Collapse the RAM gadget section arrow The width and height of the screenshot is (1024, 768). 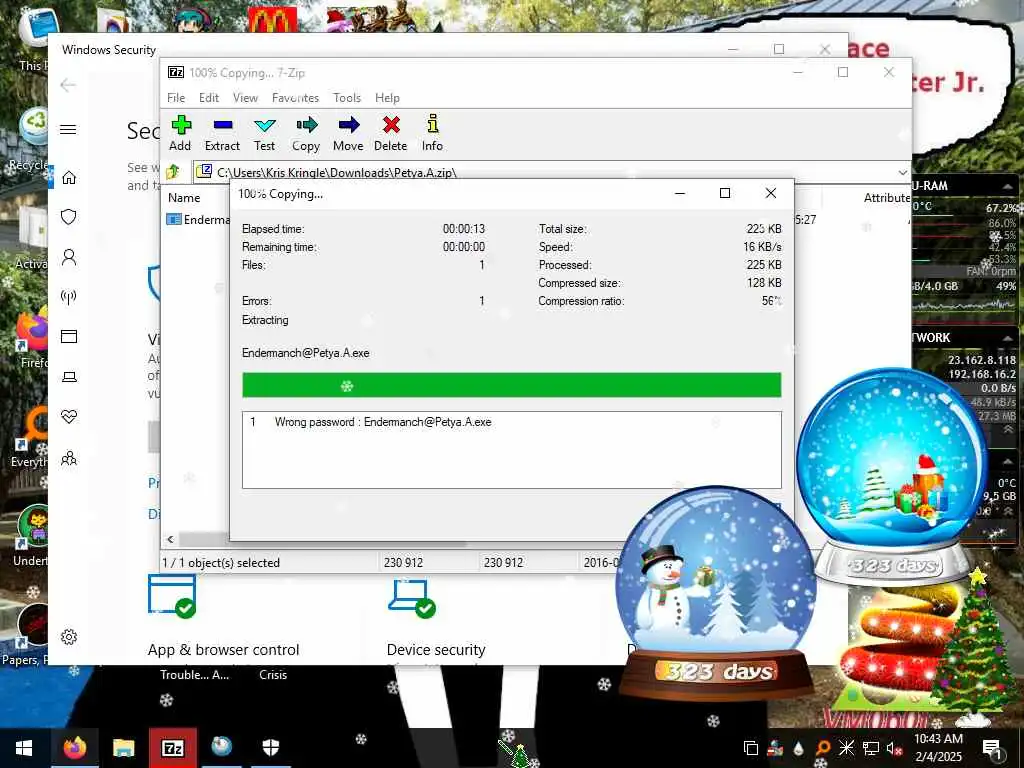pos(1008,187)
